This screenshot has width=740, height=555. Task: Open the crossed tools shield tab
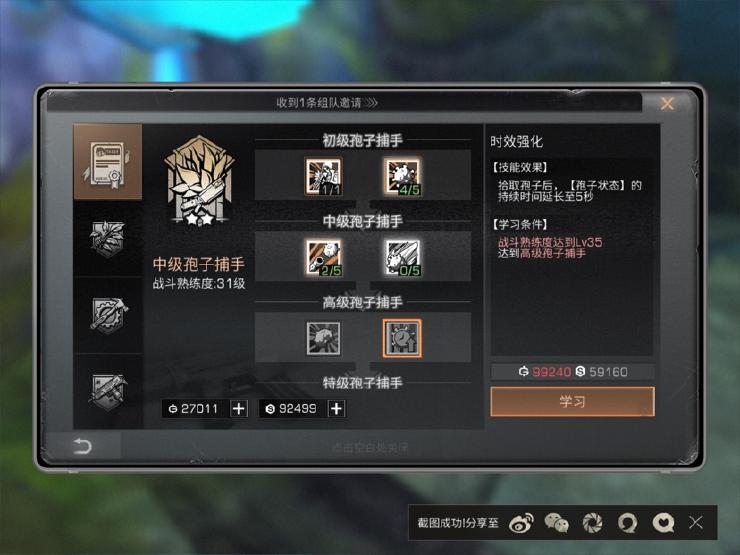coord(108,392)
